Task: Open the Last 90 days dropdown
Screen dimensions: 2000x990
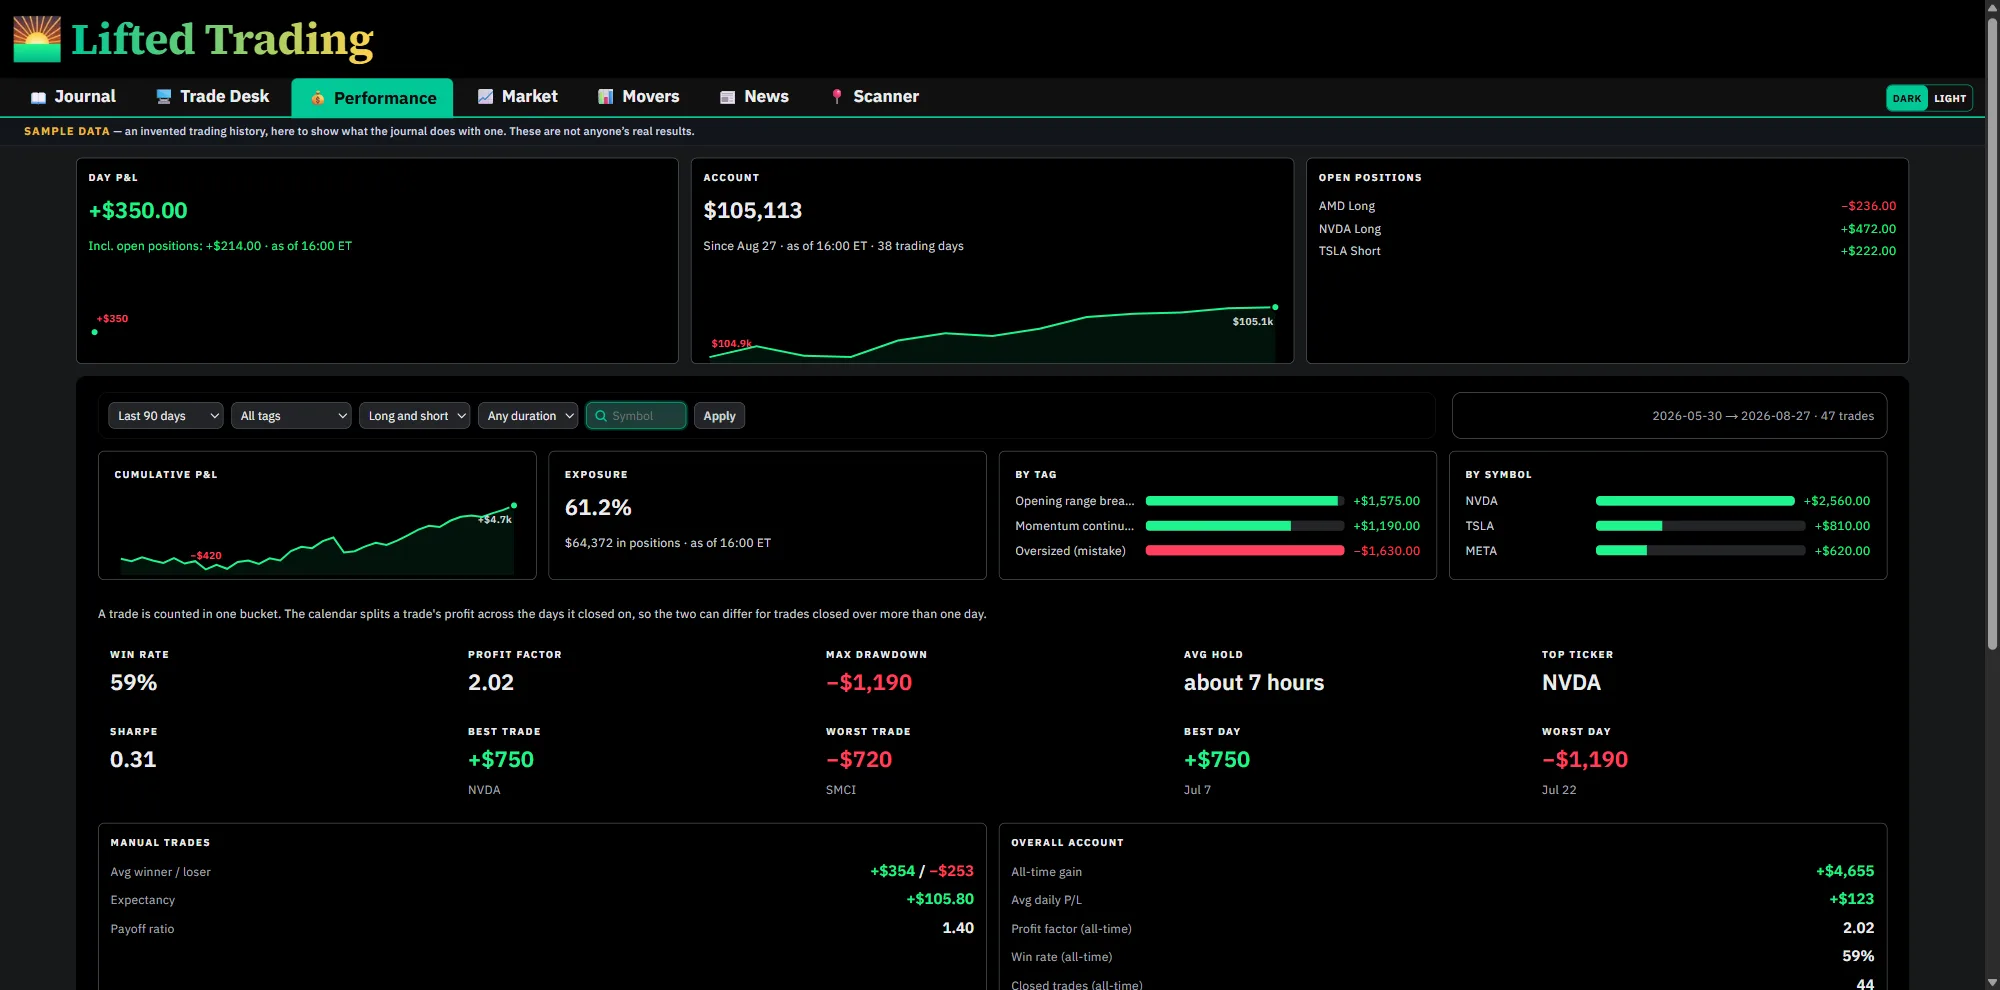Action: pos(166,416)
